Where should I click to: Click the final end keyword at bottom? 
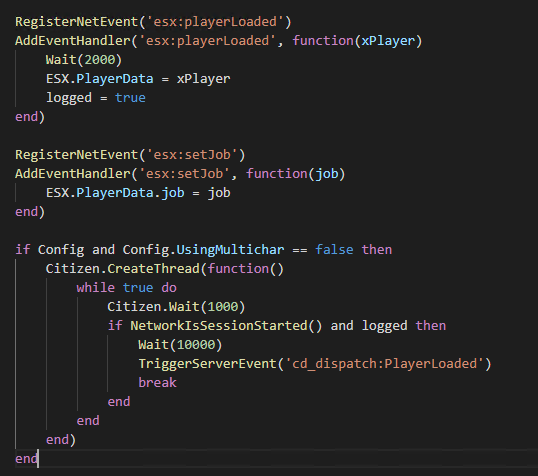coord(26,459)
